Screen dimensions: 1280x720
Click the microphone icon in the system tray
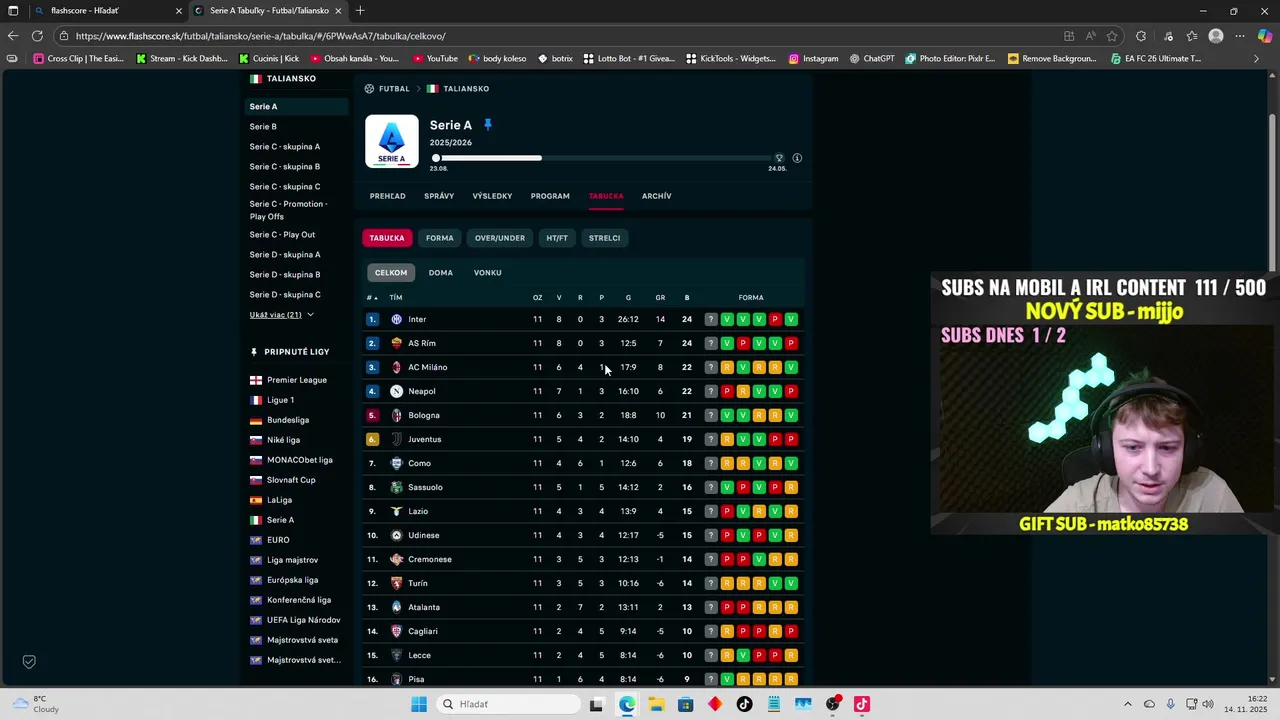[1170, 704]
